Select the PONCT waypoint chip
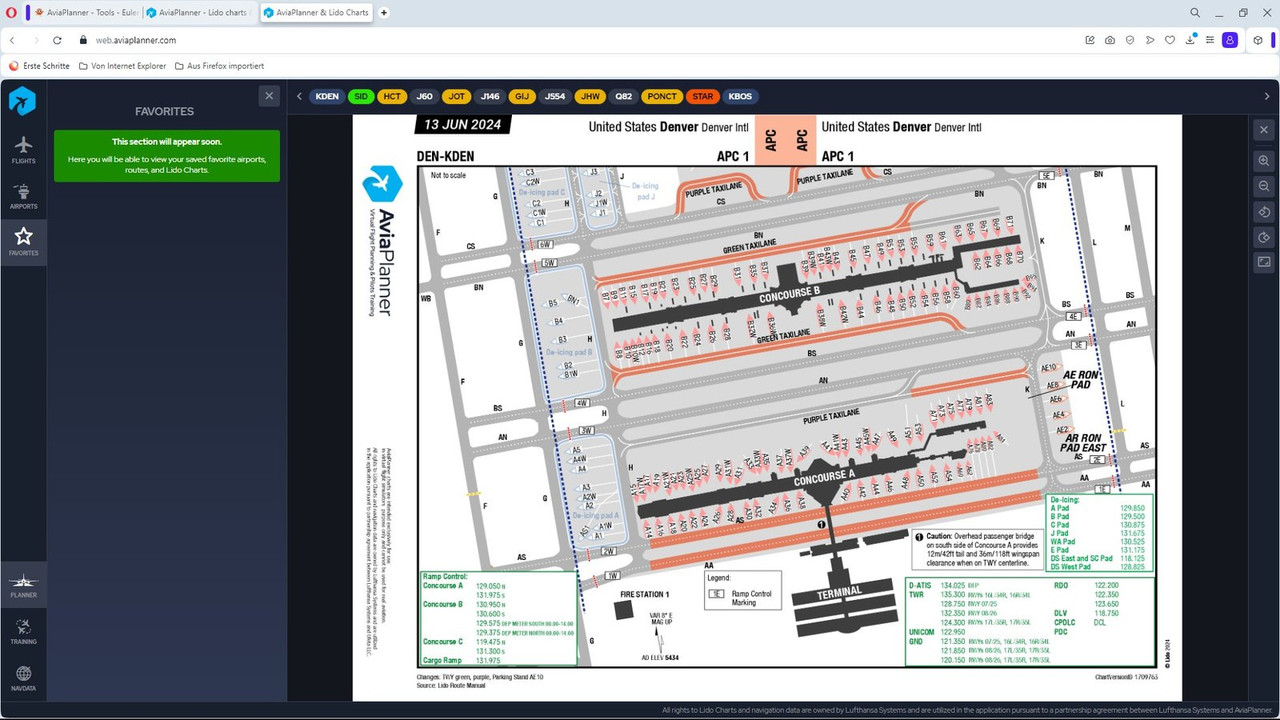Viewport: 1280px width, 720px height. [x=662, y=96]
